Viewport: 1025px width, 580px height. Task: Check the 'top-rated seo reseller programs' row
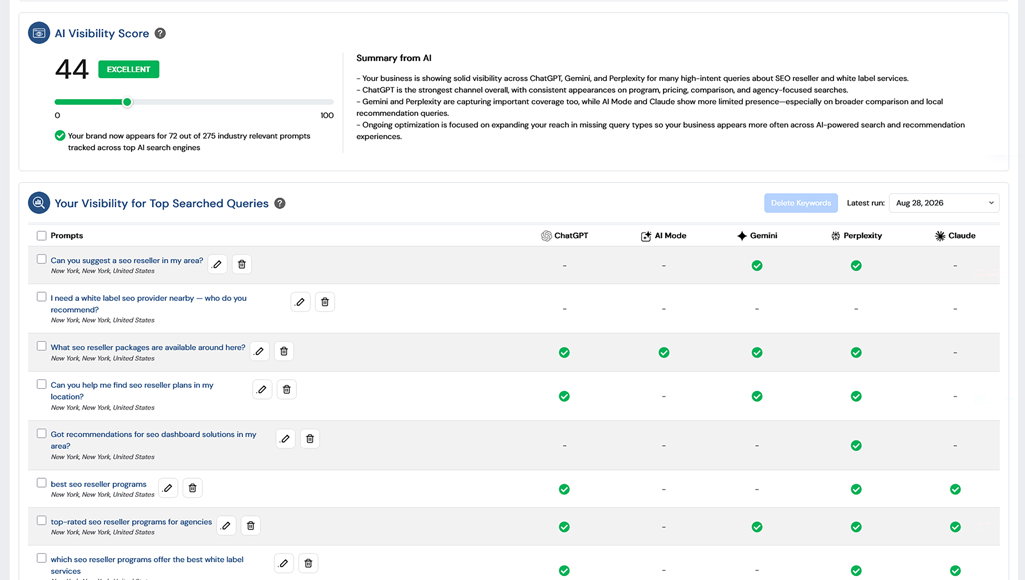(x=42, y=520)
